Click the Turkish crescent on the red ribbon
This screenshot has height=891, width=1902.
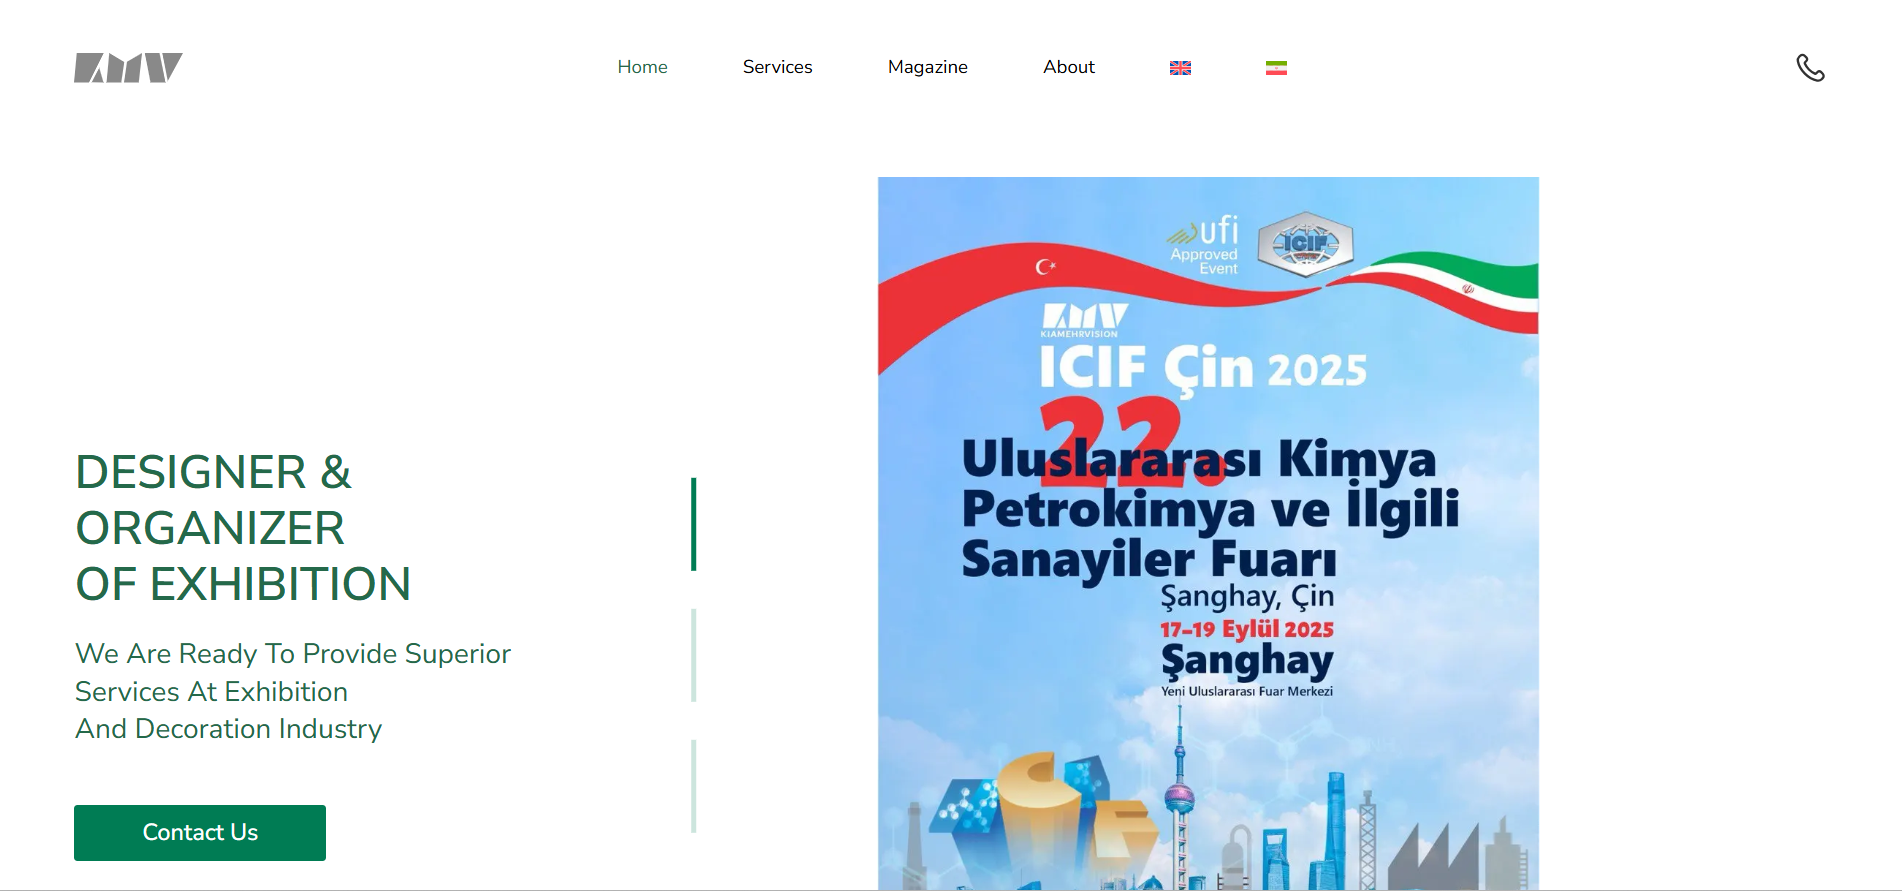(1045, 266)
